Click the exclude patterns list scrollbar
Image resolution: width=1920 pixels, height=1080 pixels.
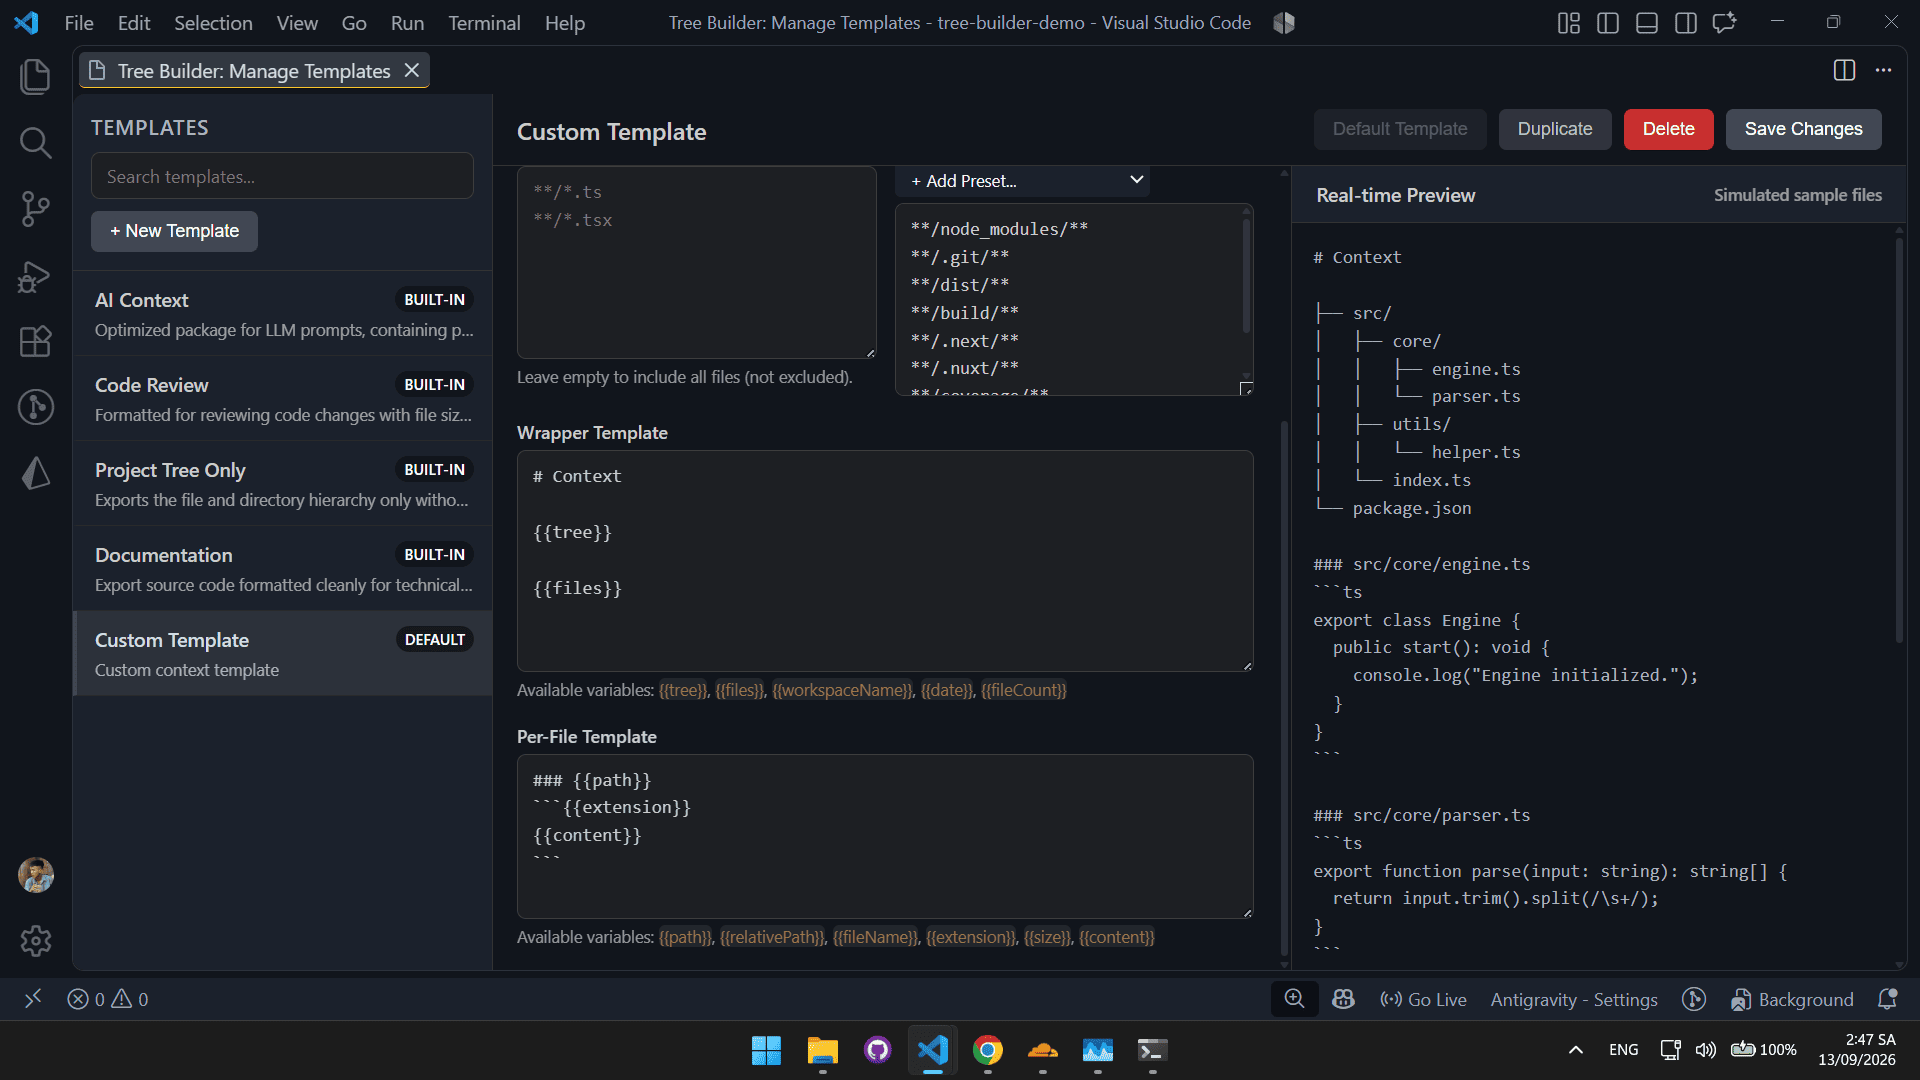tap(1246, 275)
